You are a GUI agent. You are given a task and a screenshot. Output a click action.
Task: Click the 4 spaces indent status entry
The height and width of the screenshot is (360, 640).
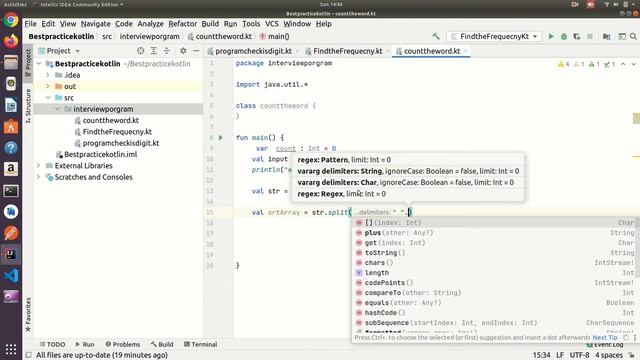609,355
